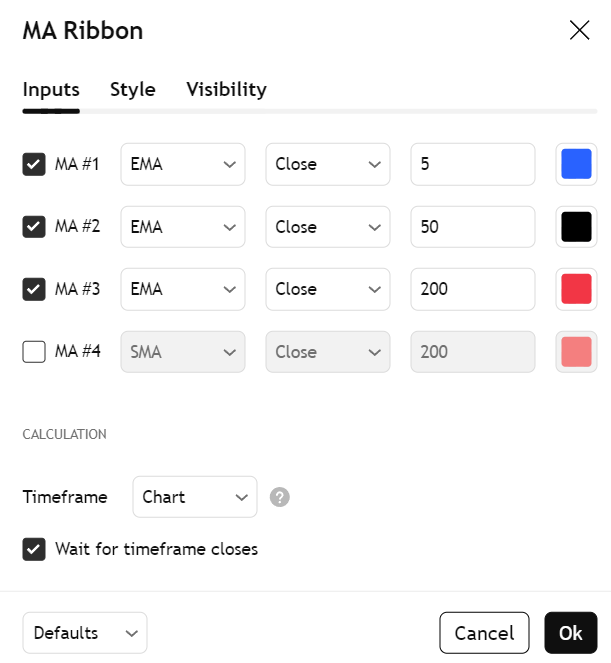Click the Cancel button
Image resolution: width=611 pixels, height=663 pixels.
[484, 633]
